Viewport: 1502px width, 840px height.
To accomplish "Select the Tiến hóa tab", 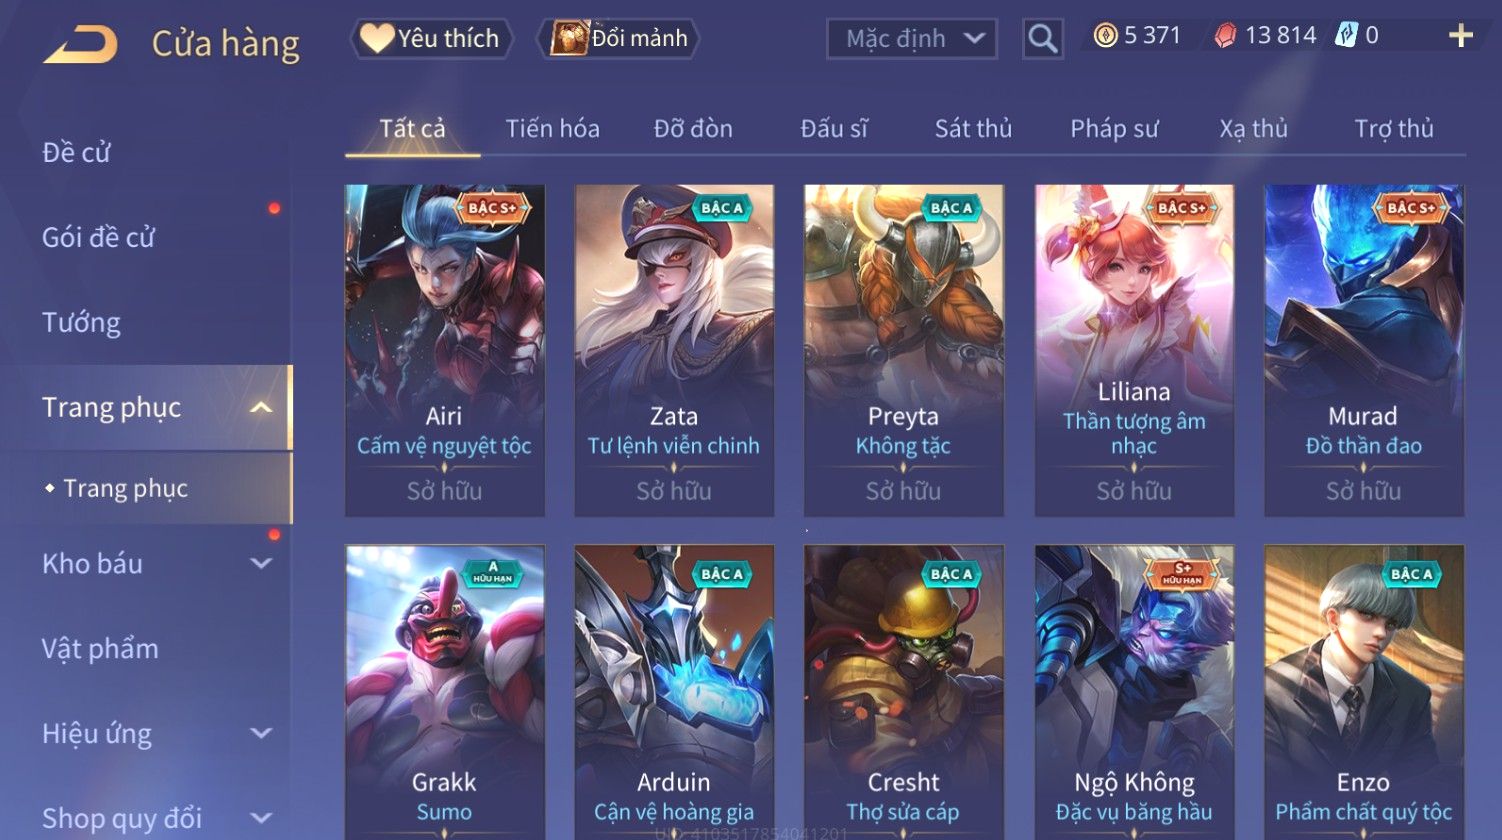I will 552,129.
